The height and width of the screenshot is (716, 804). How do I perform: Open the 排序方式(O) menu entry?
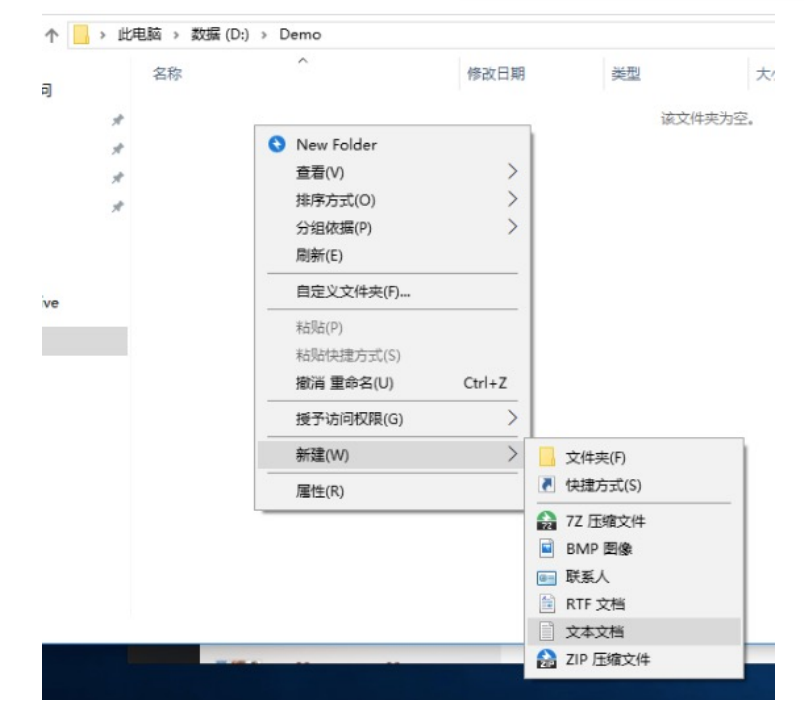pyautogui.click(x=392, y=200)
